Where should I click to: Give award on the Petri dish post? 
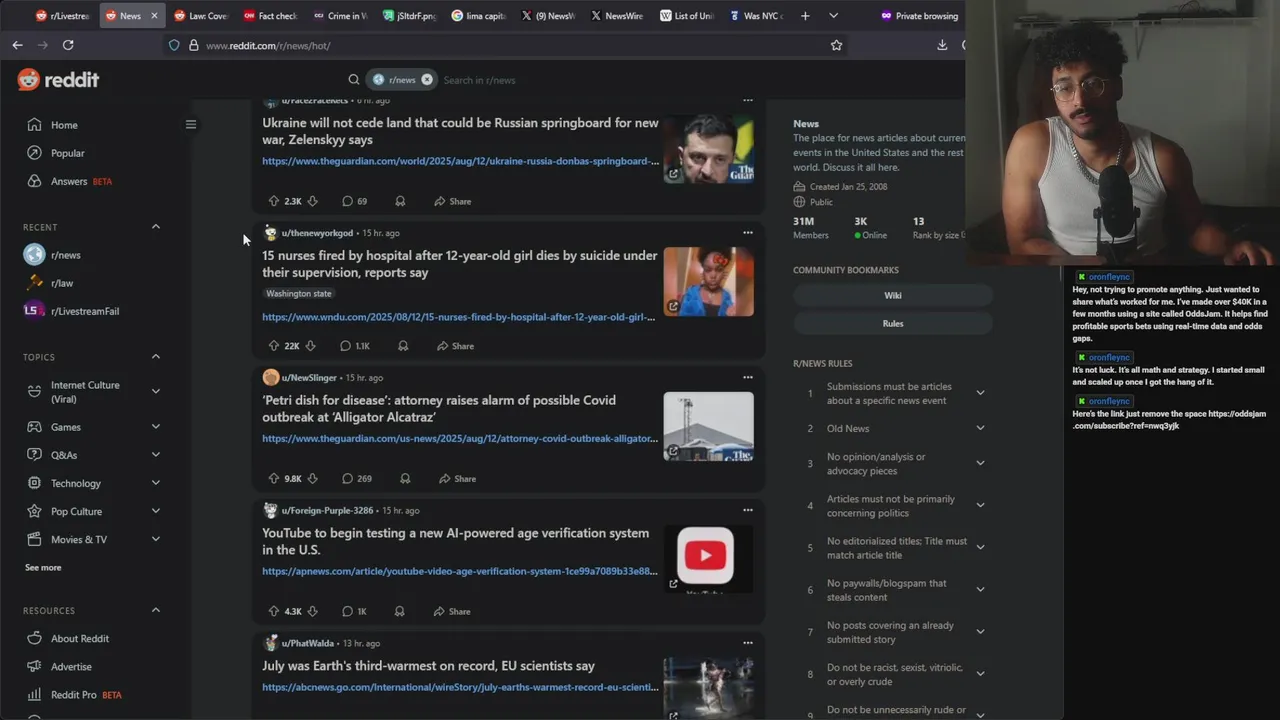pos(405,479)
